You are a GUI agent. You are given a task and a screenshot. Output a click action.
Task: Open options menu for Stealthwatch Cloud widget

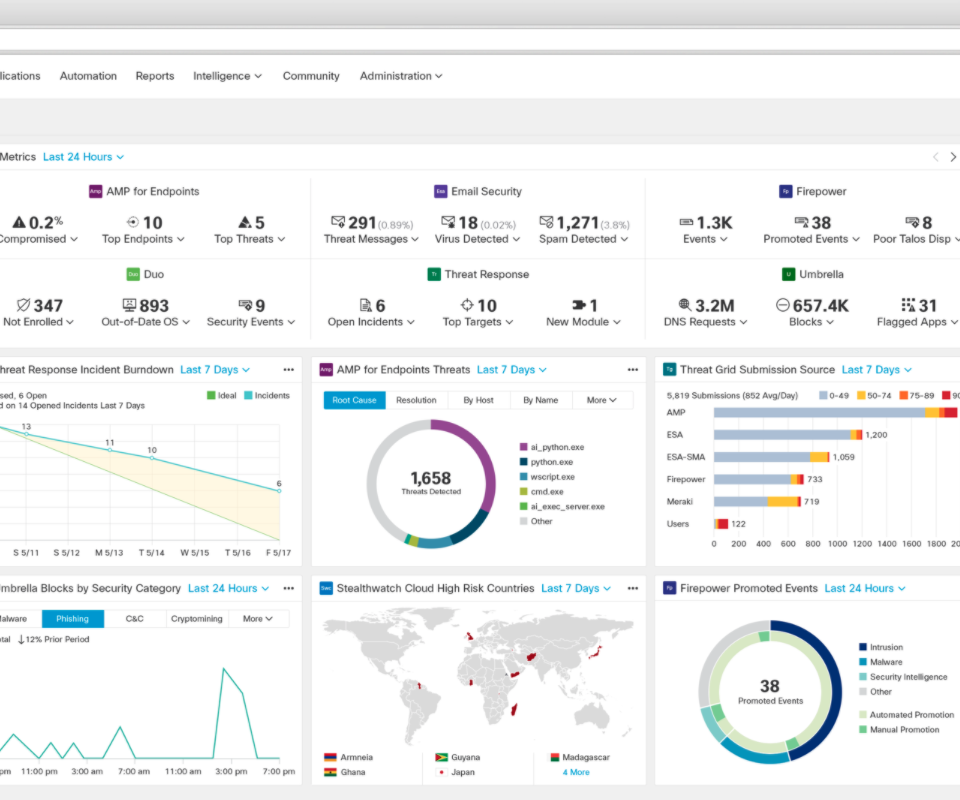click(632, 588)
